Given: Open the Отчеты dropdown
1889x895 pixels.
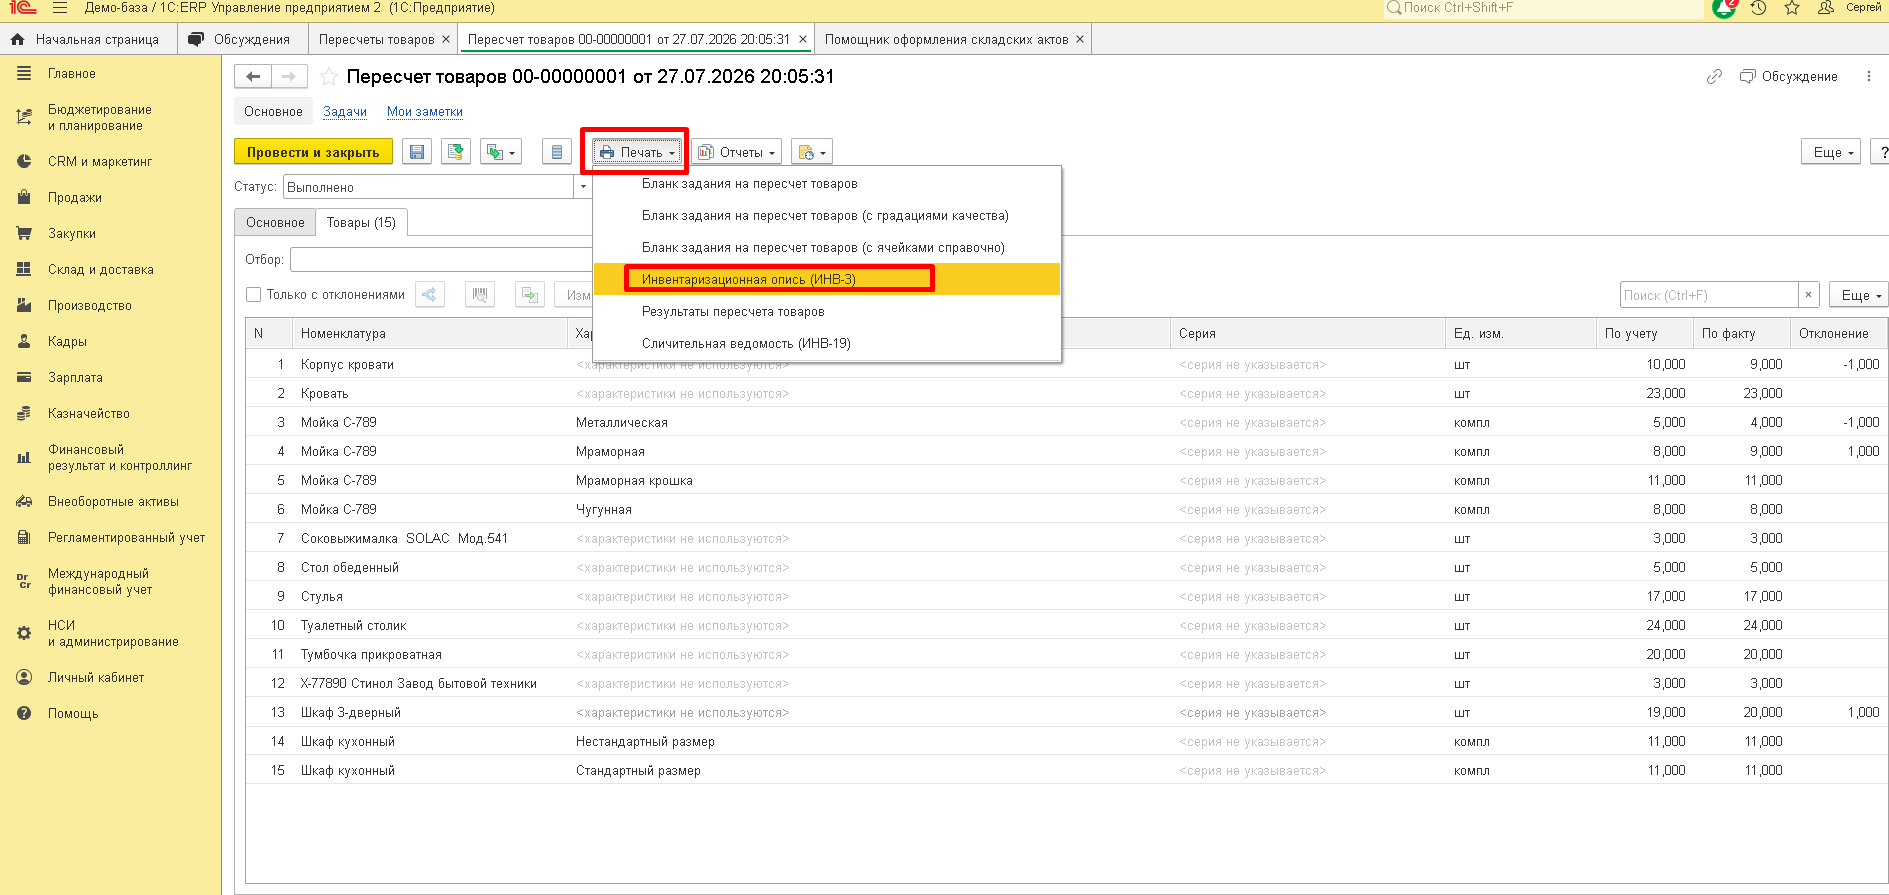Looking at the screenshot, I should 737,152.
